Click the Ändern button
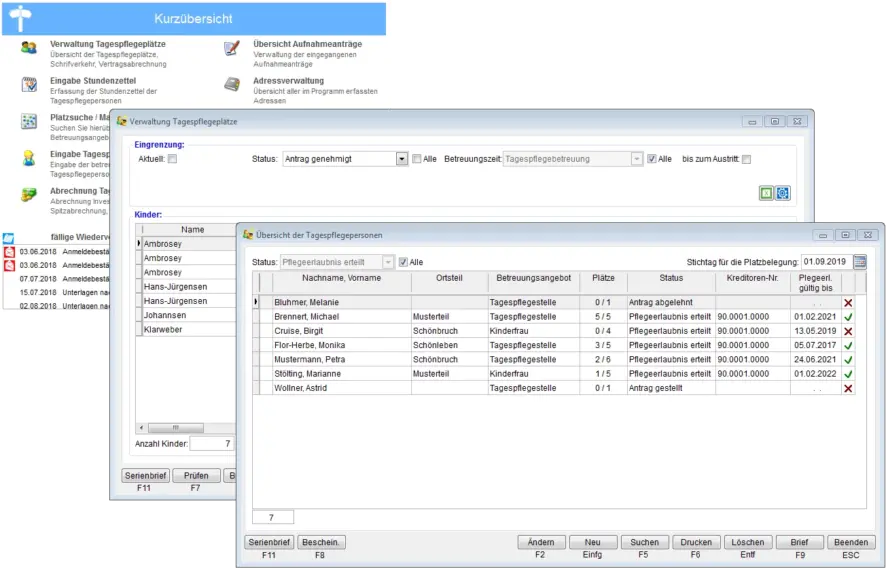Screen dimensions: 888x569 click(x=541, y=542)
